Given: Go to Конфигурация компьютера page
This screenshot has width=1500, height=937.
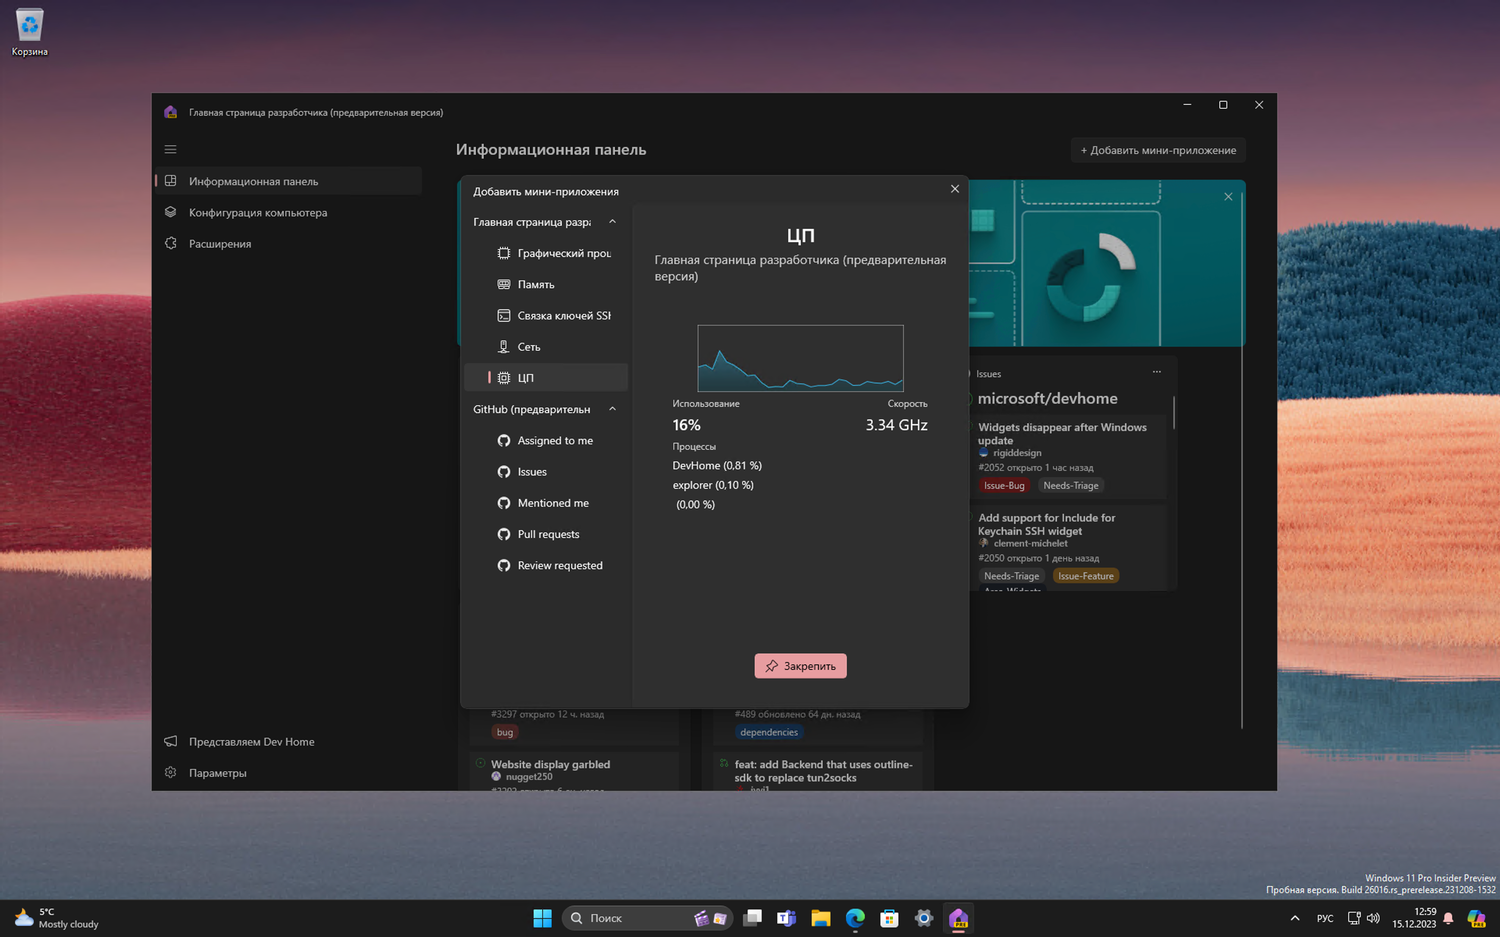Looking at the screenshot, I should 288,212.
